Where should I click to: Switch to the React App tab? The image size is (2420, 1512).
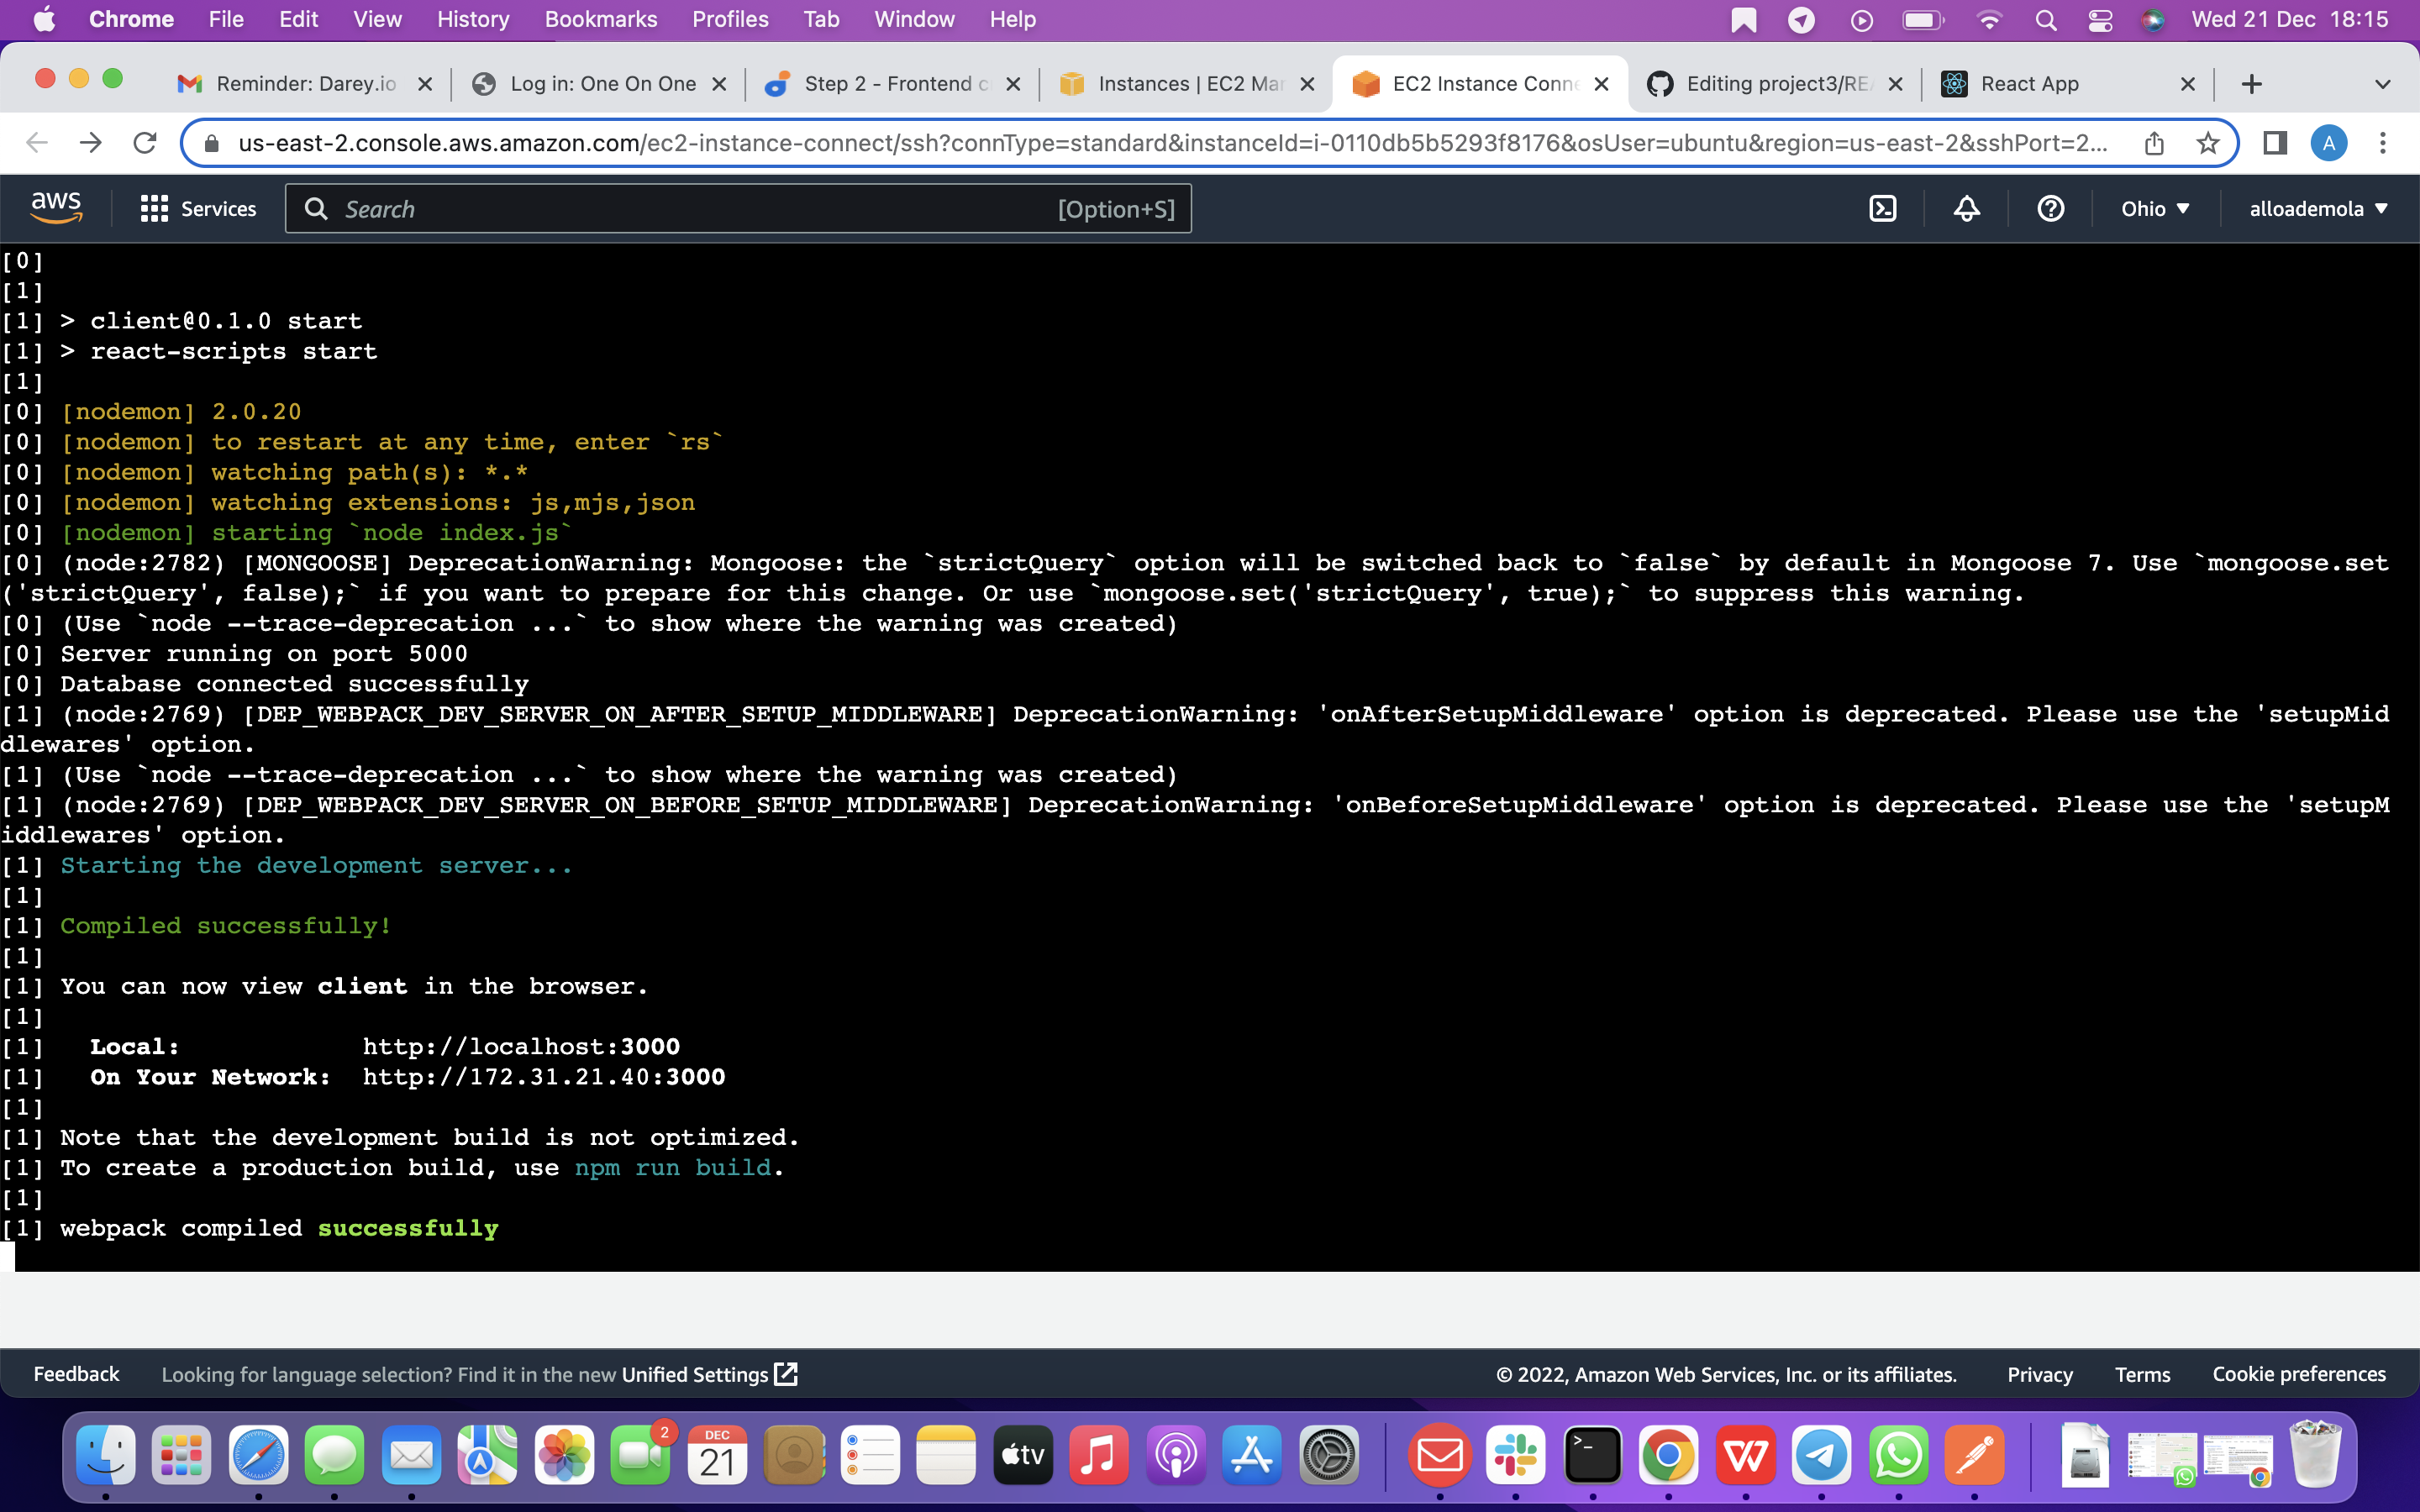(x=2031, y=83)
